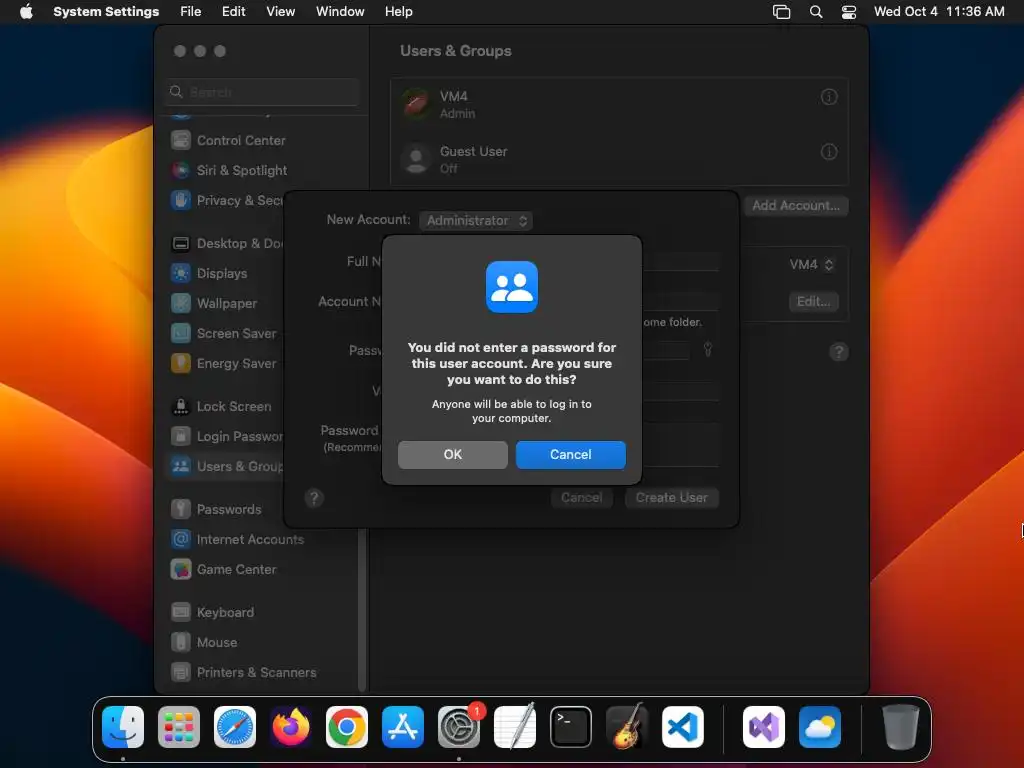Select Wallpaper in the sidebar

[226, 304]
